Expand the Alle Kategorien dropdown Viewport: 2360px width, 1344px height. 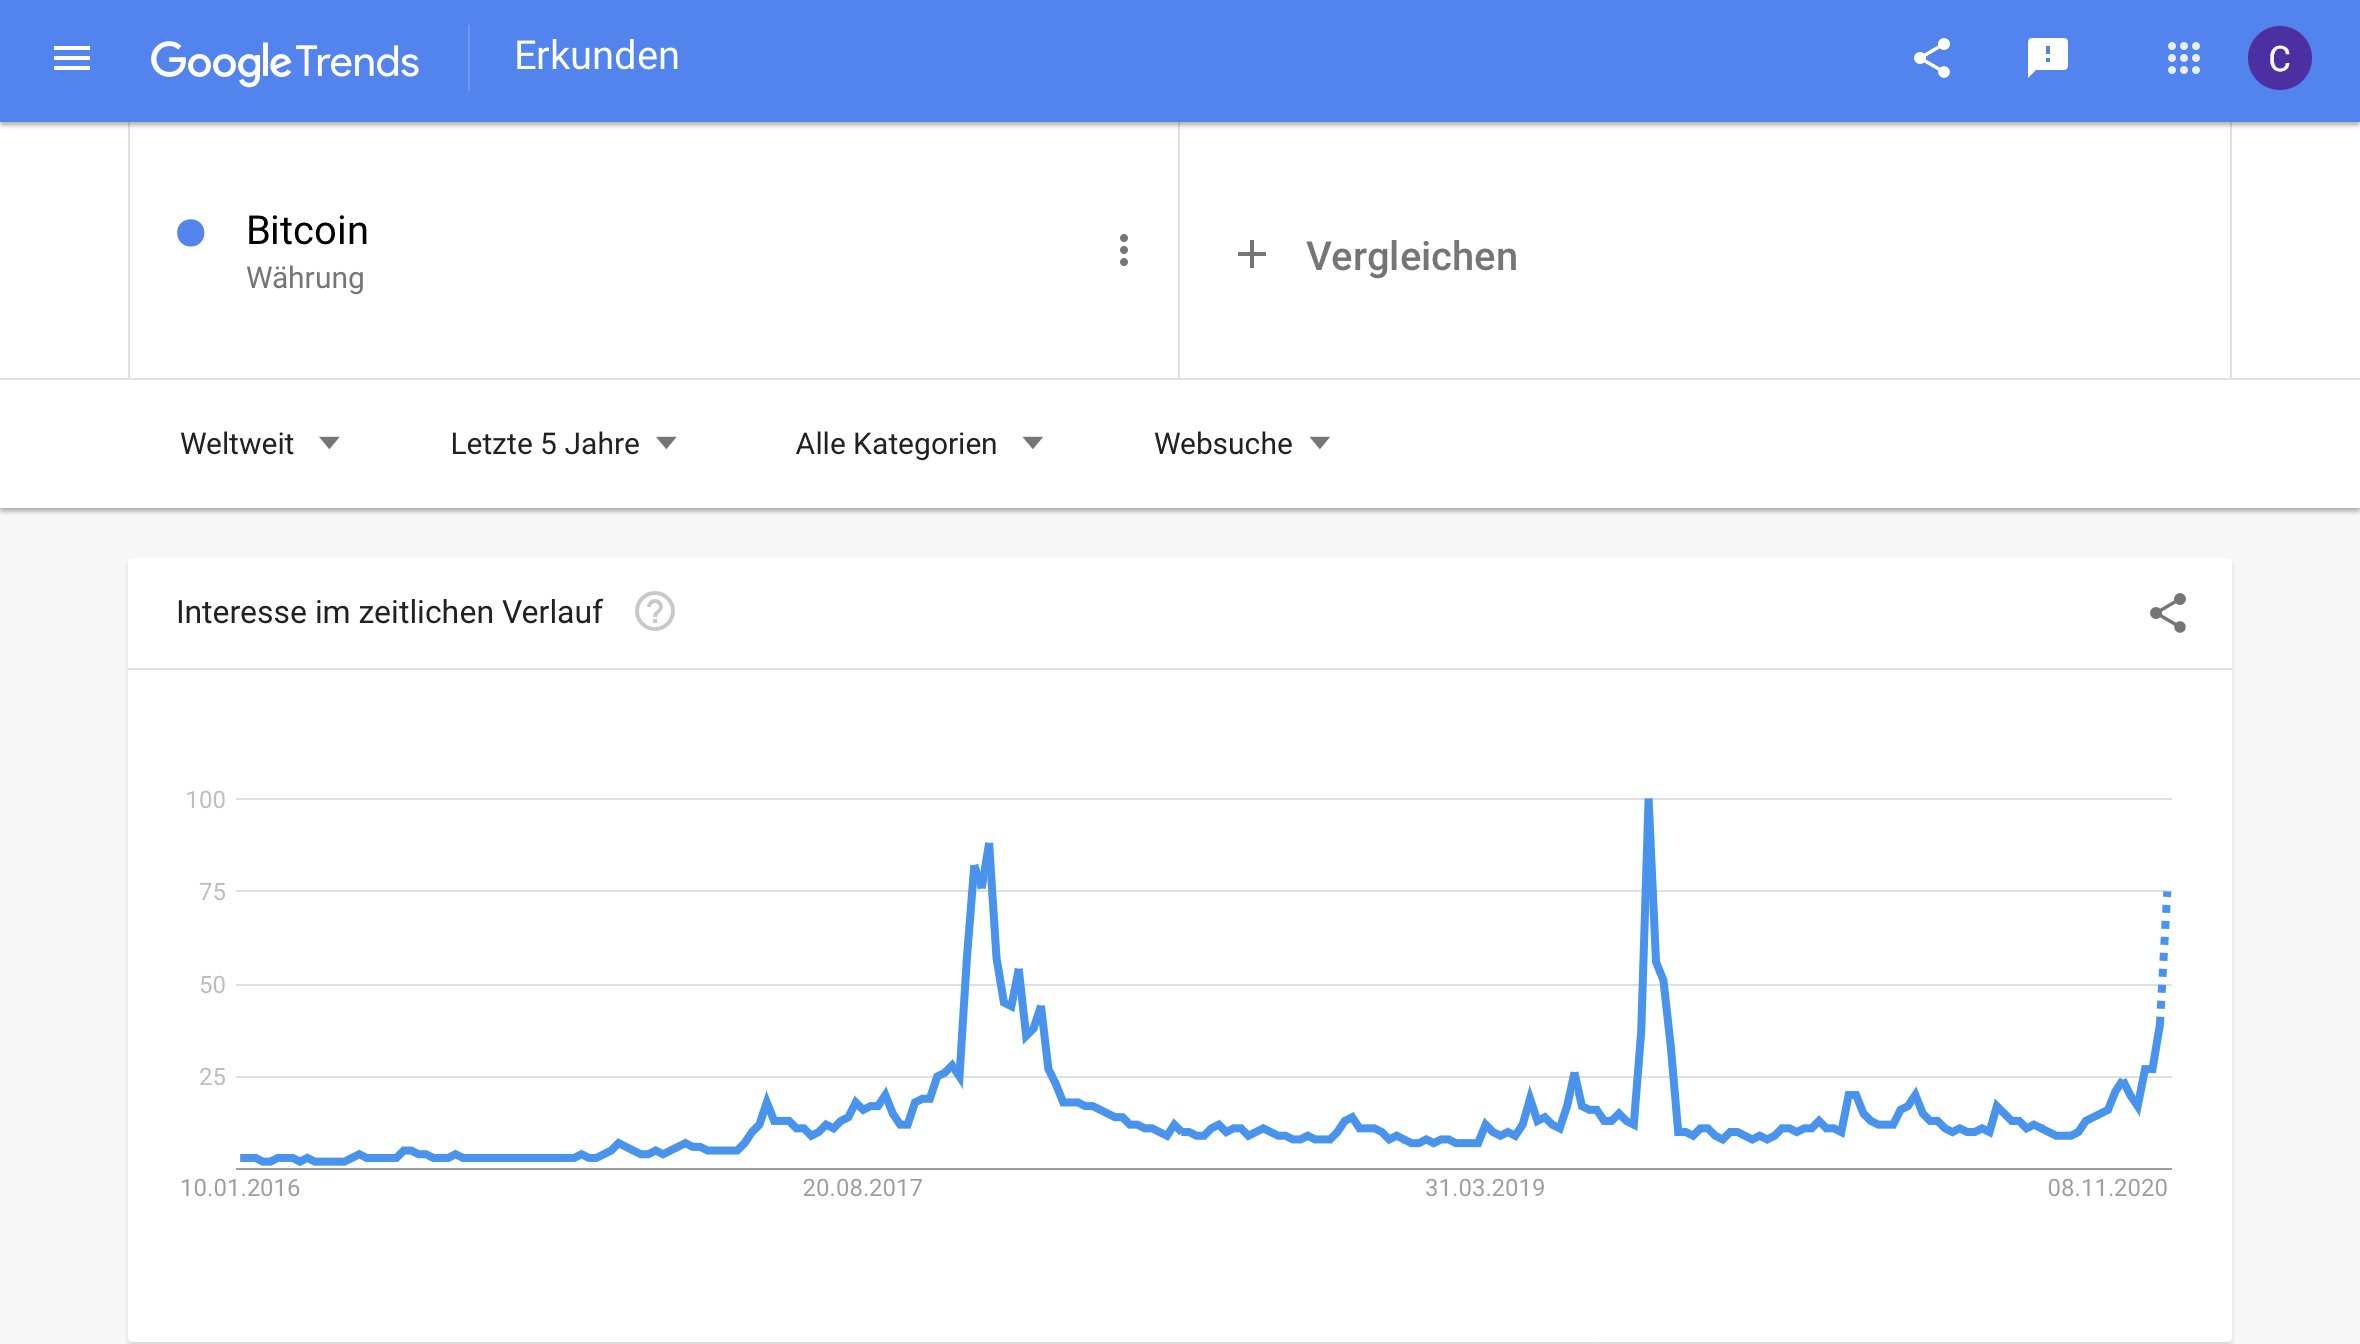pyautogui.click(x=918, y=443)
